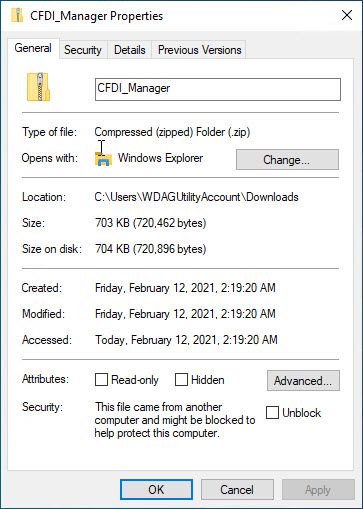The image size is (363, 509).
Task: Click the Created date value
Action: 185,288
